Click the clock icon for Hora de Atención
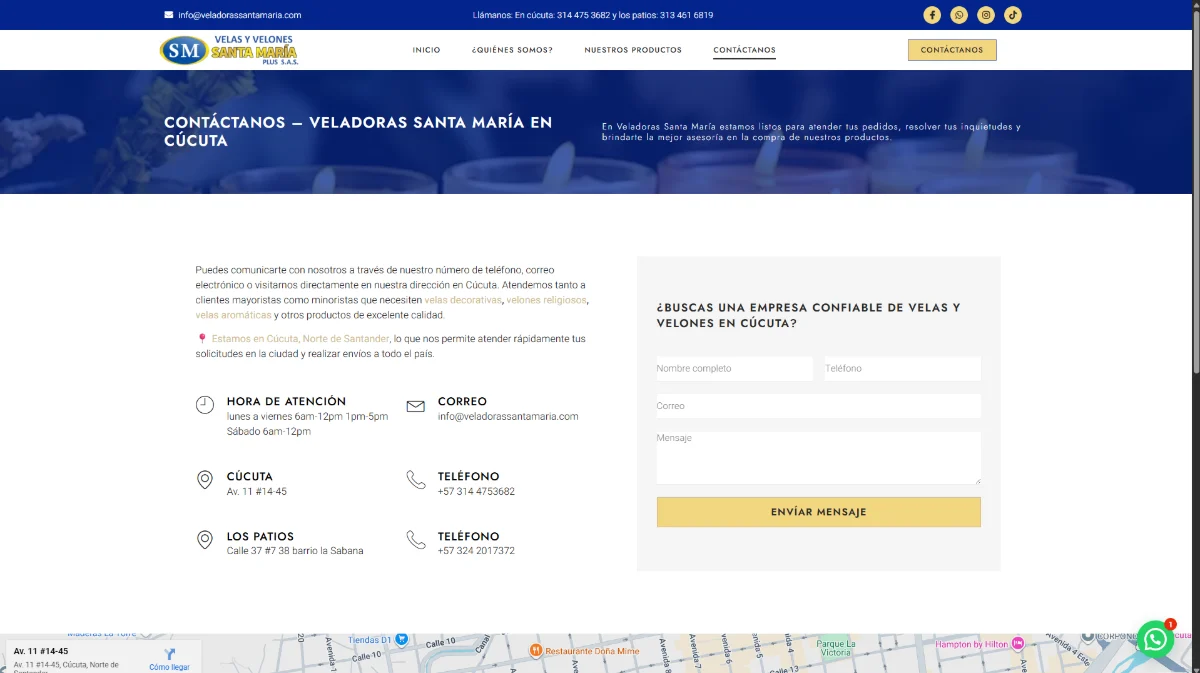Screen dimensions: 1200x673 [x=205, y=404]
